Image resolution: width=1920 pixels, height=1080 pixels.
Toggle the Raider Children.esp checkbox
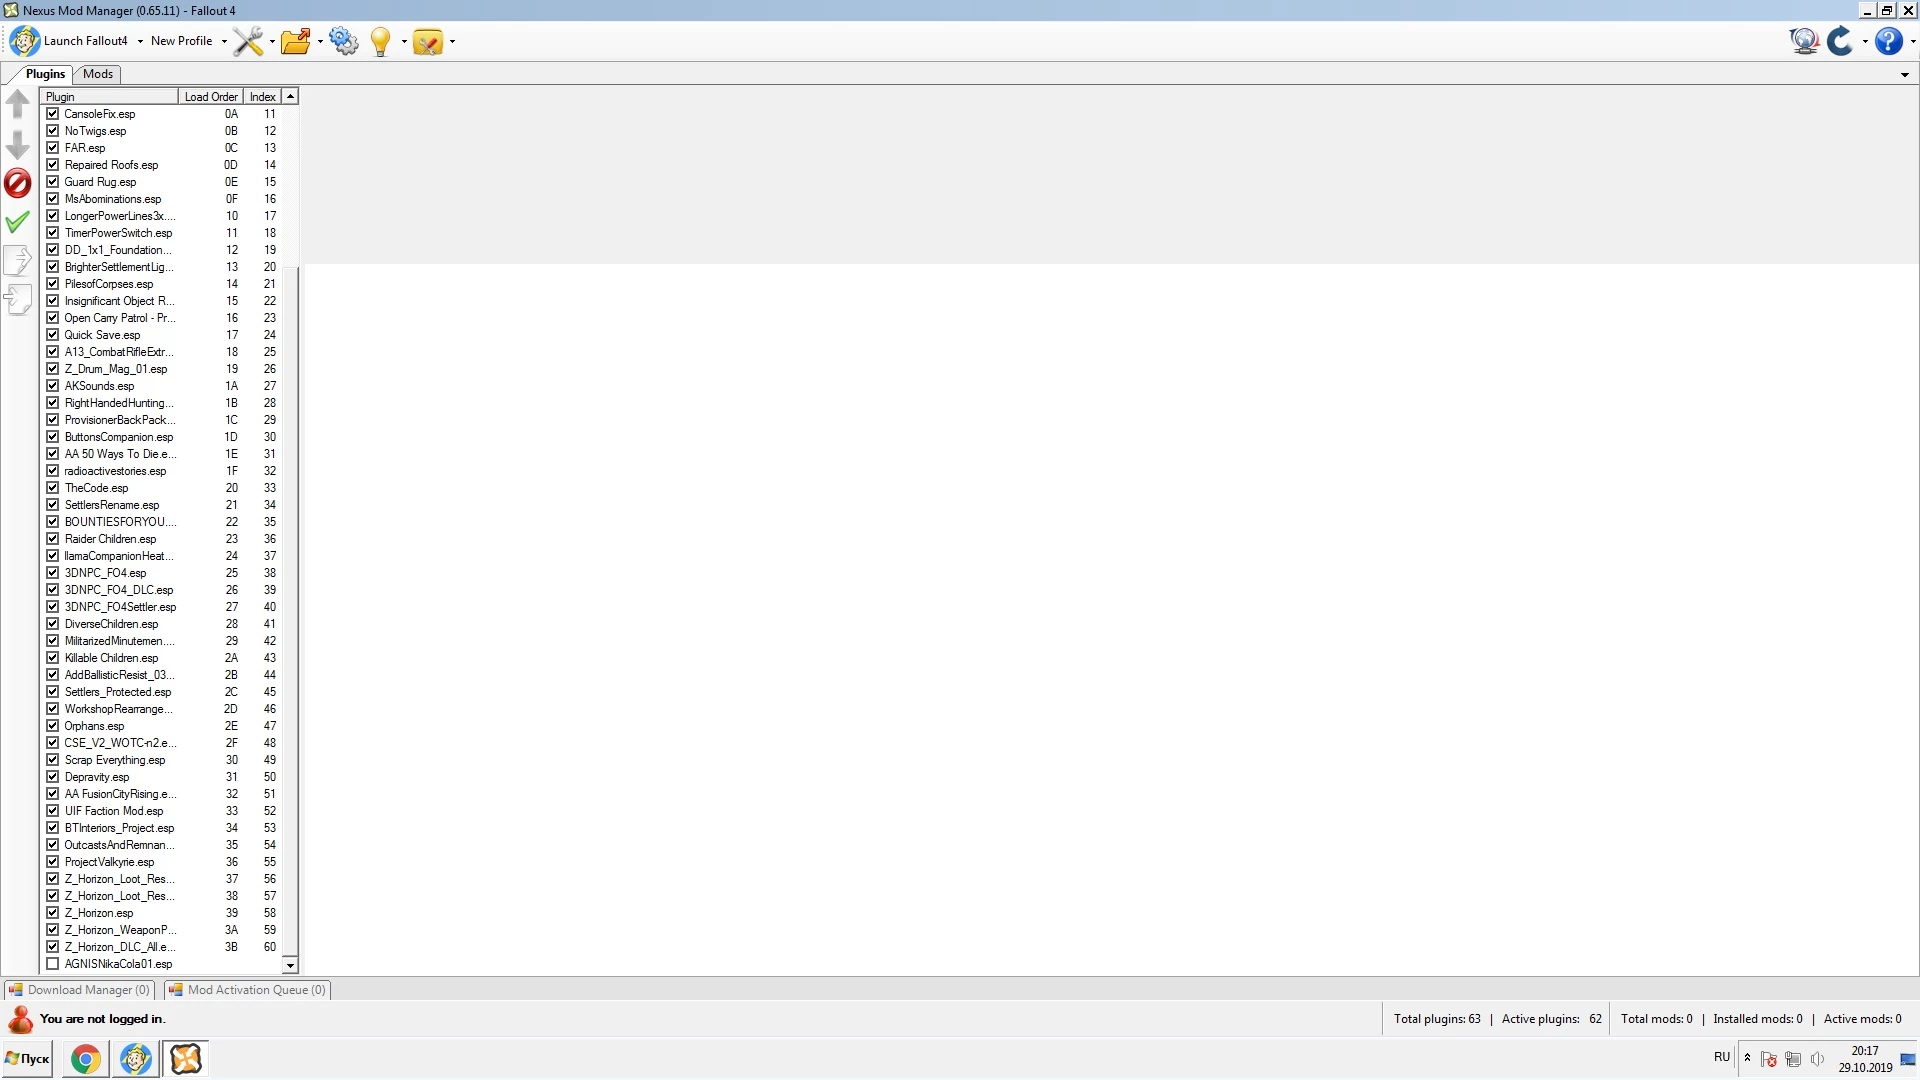(x=53, y=539)
